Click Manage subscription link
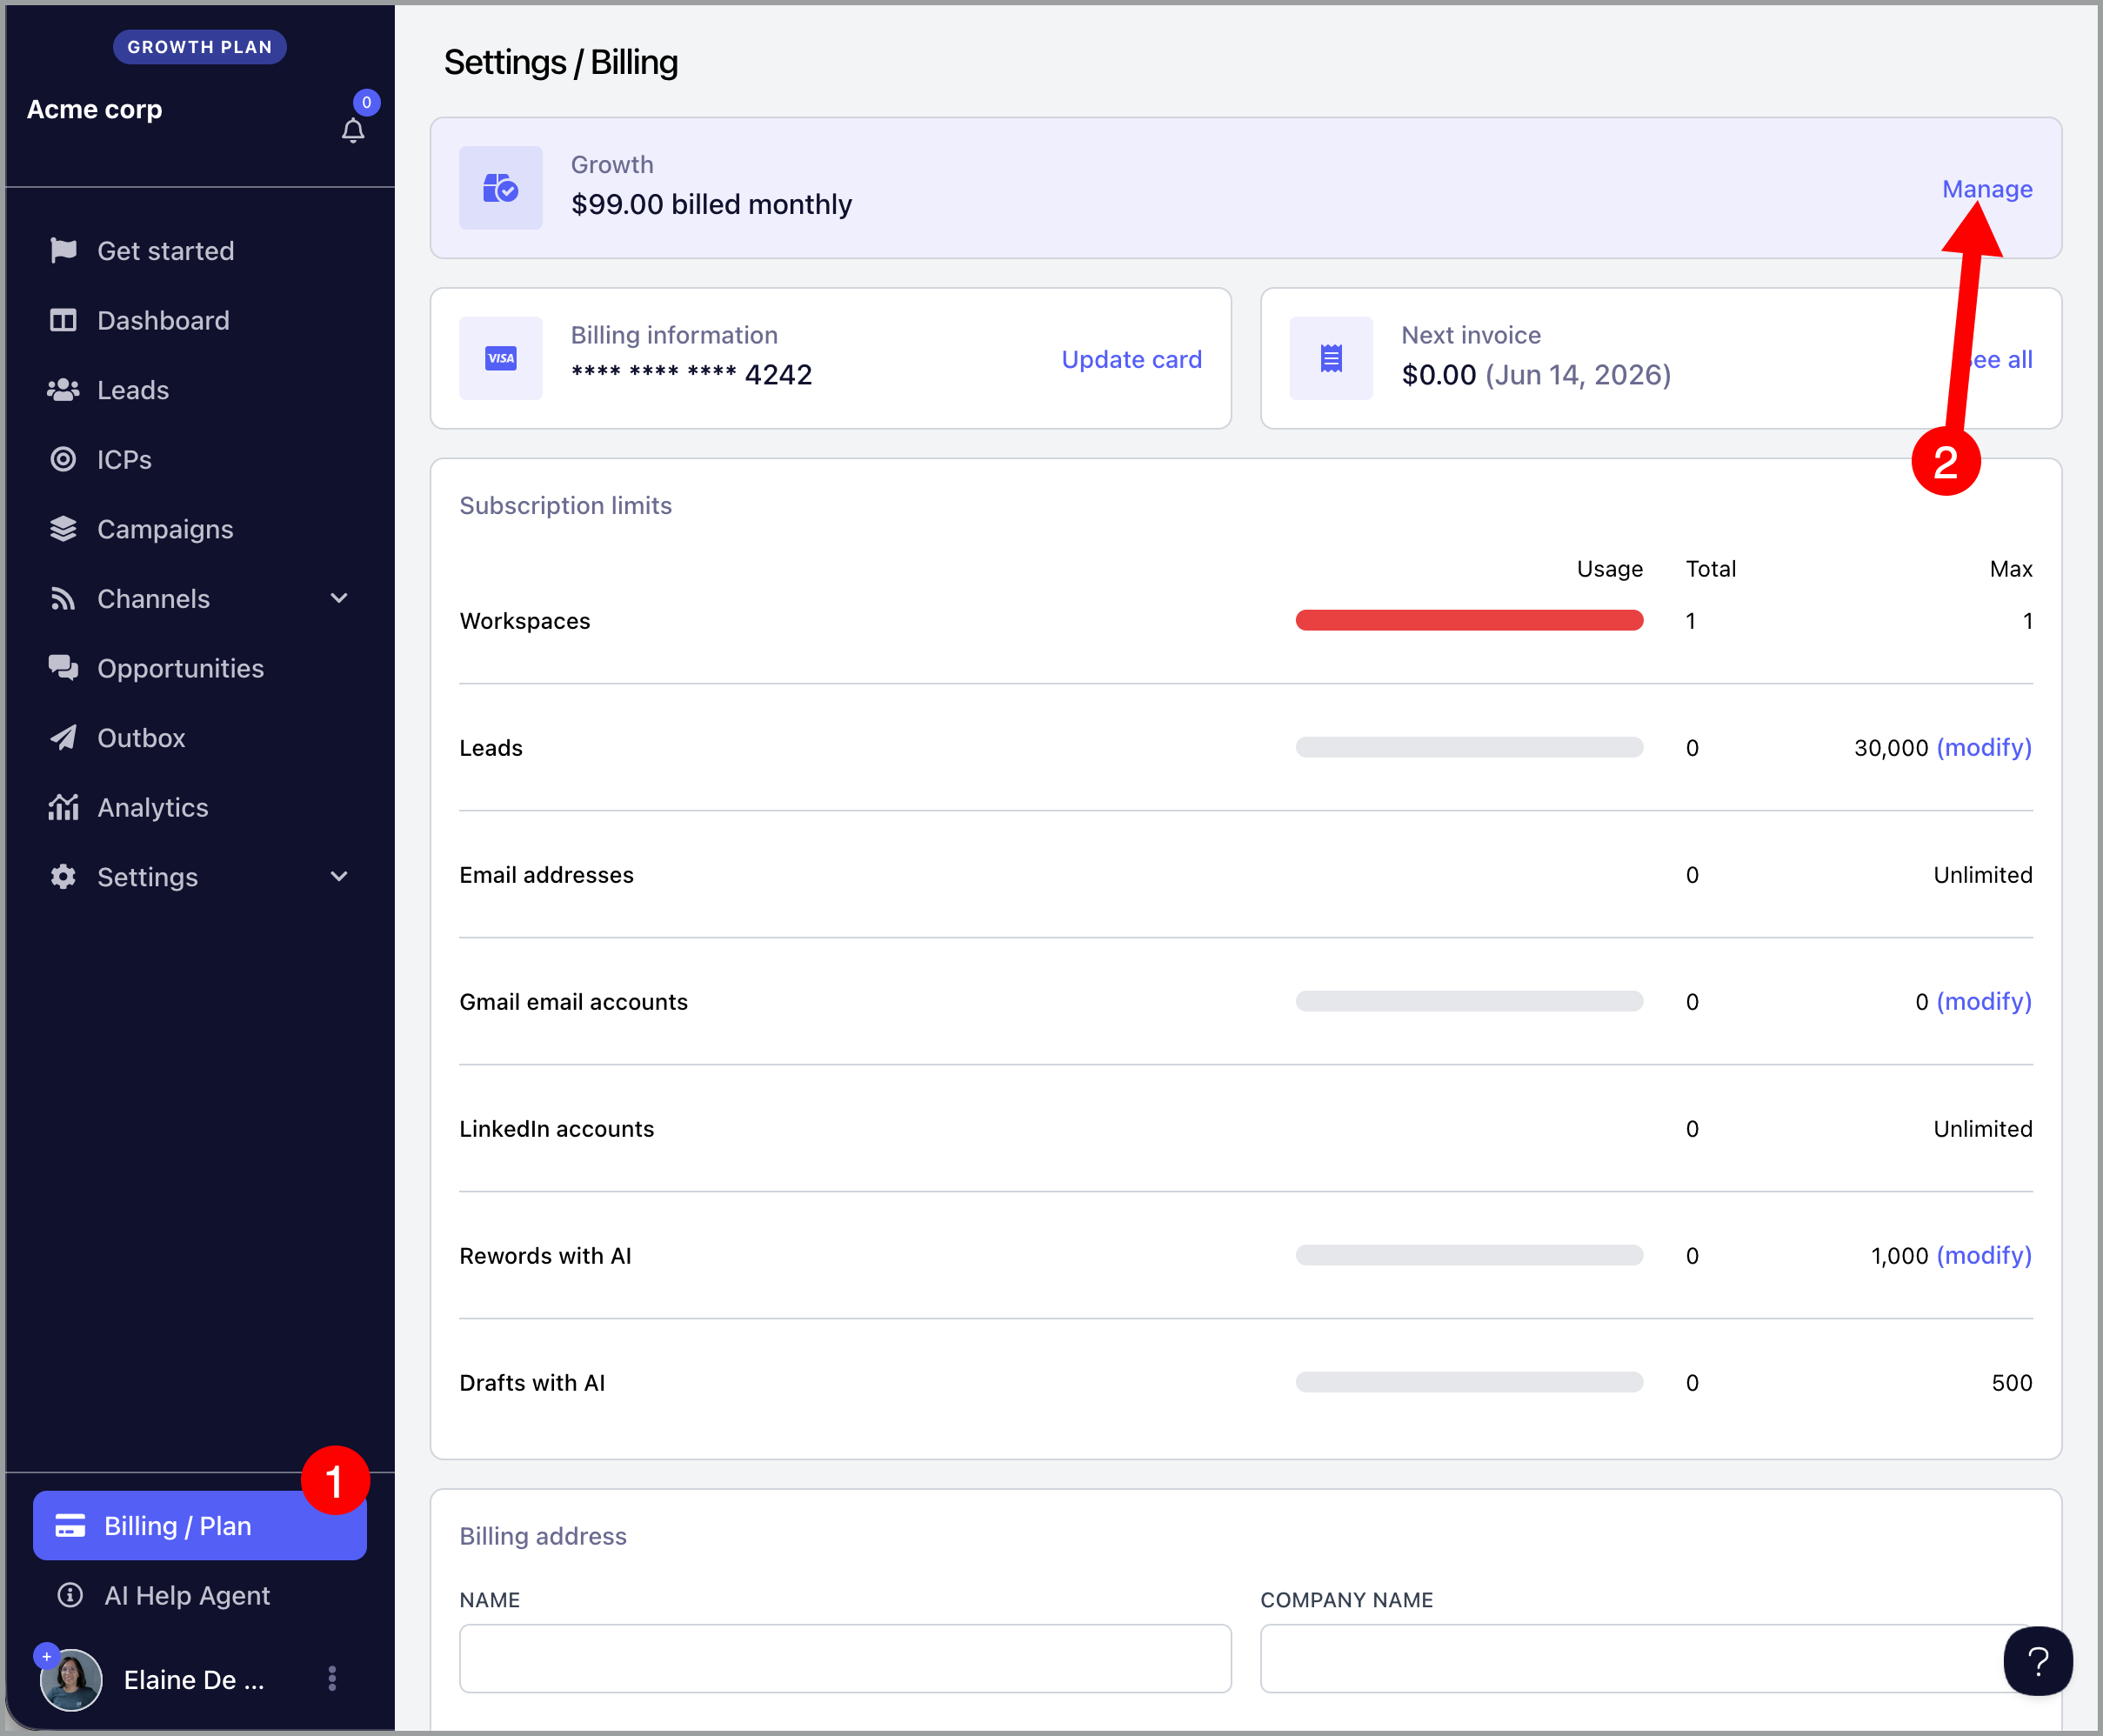The height and width of the screenshot is (1736, 2103). (x=1987, y=189)
